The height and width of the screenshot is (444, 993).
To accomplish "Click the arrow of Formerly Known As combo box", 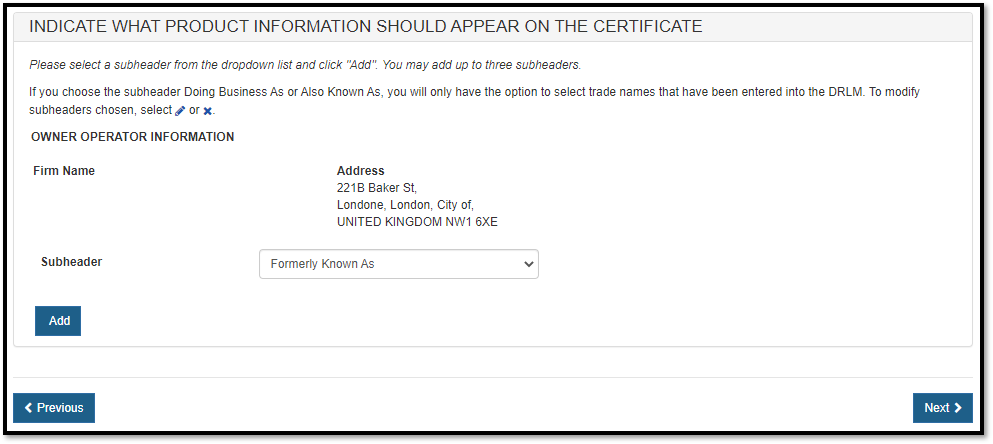I will click(x=528, y=264).
